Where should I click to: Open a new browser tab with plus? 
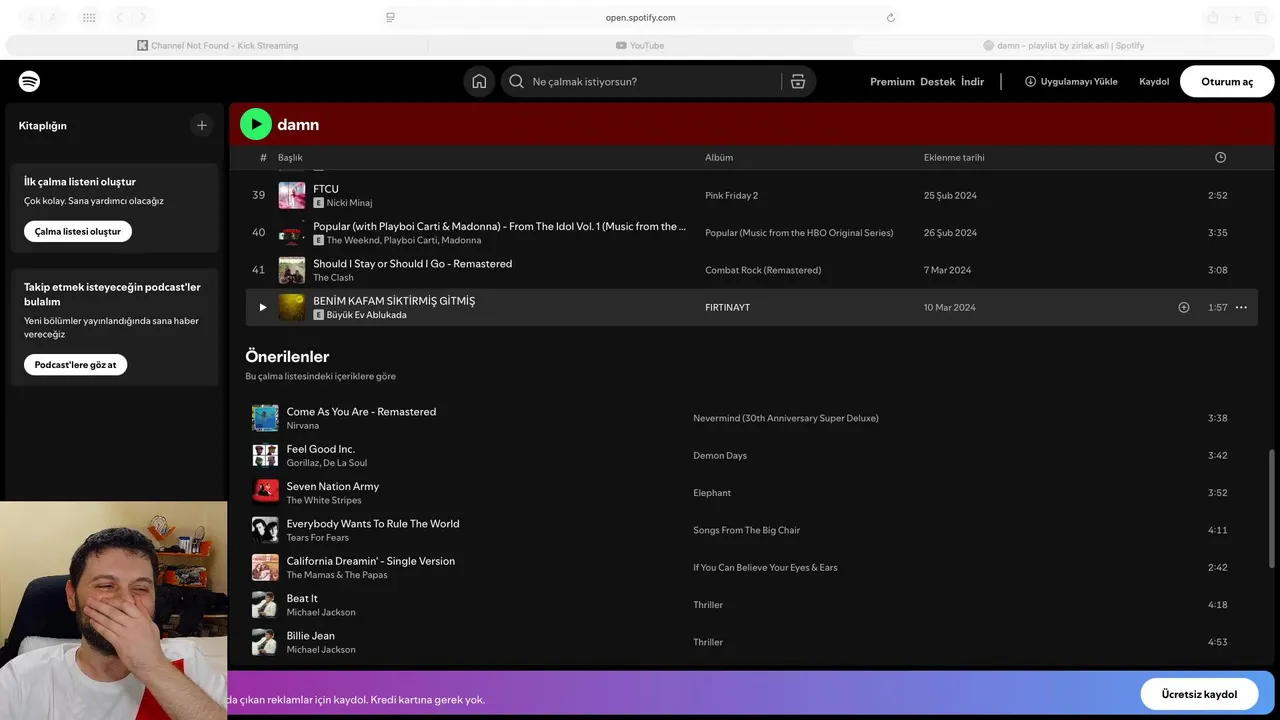(1236, 17)
